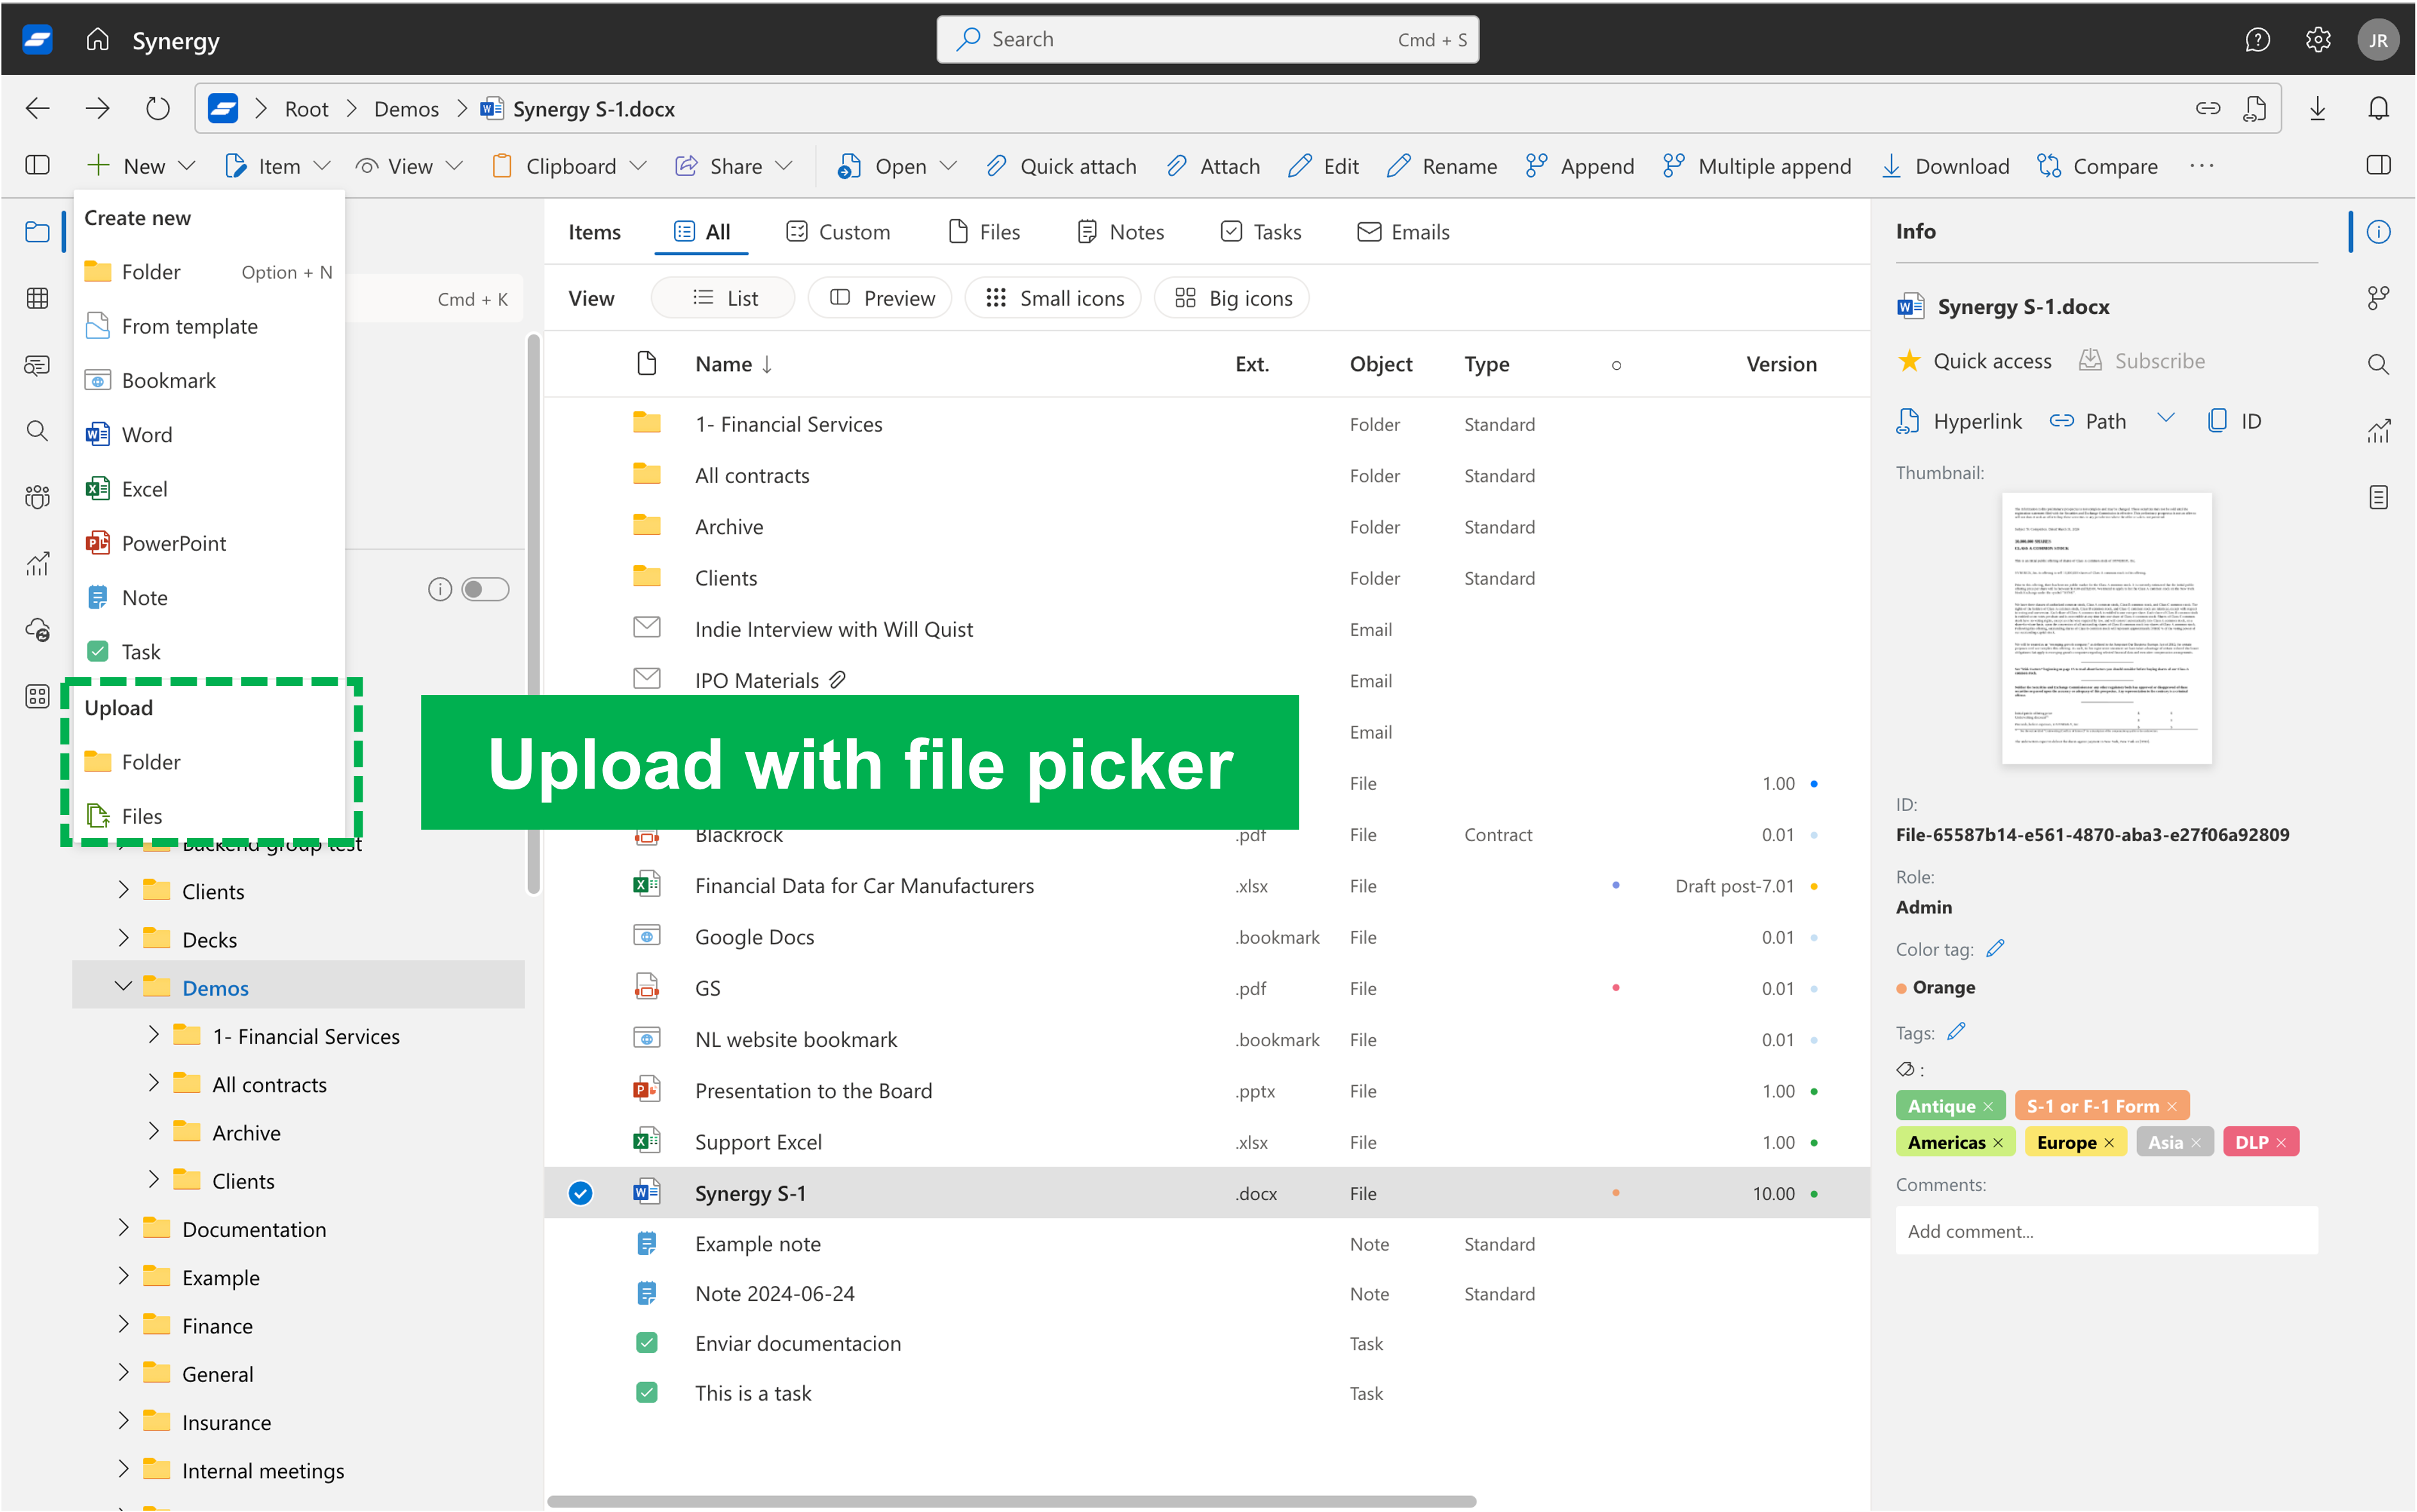Select the Small icons view option

coord(1053,298)
